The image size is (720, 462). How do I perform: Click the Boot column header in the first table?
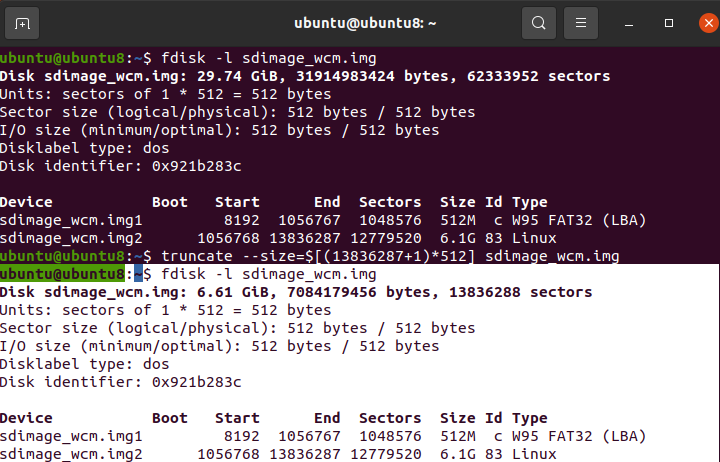coord(170,202)
